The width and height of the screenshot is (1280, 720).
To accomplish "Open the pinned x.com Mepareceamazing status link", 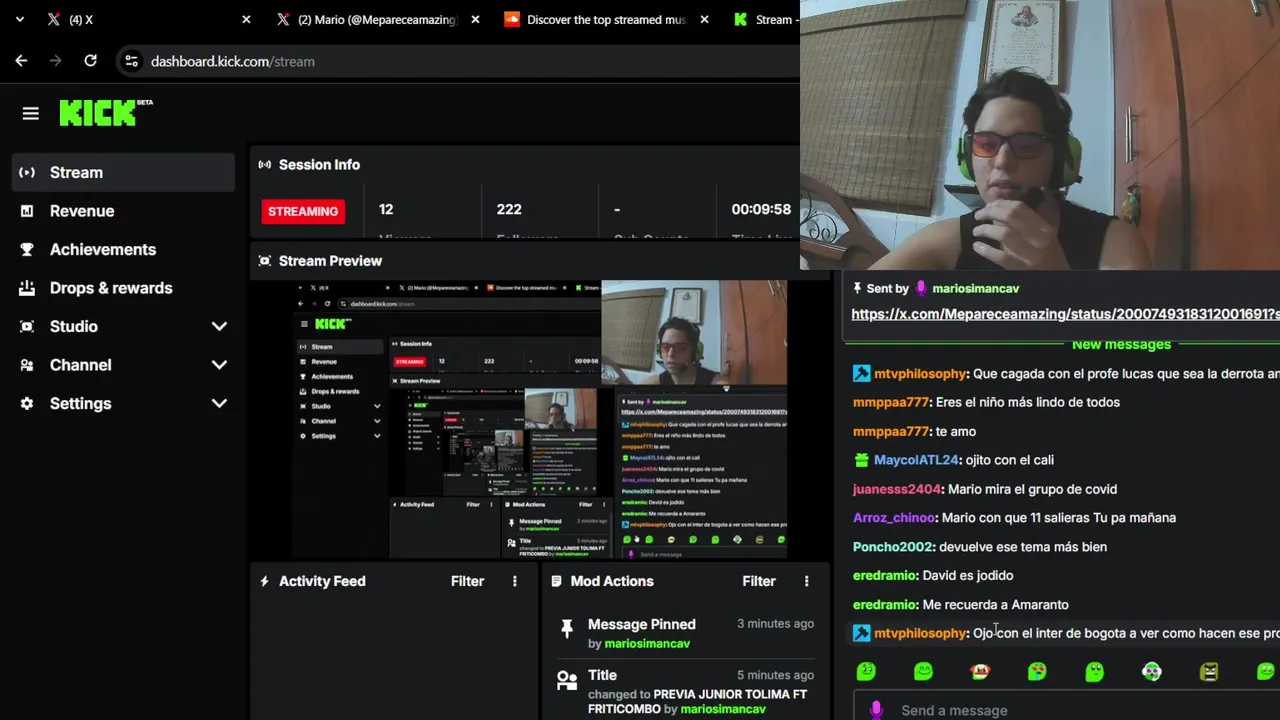I will [x=1065, y=314].
